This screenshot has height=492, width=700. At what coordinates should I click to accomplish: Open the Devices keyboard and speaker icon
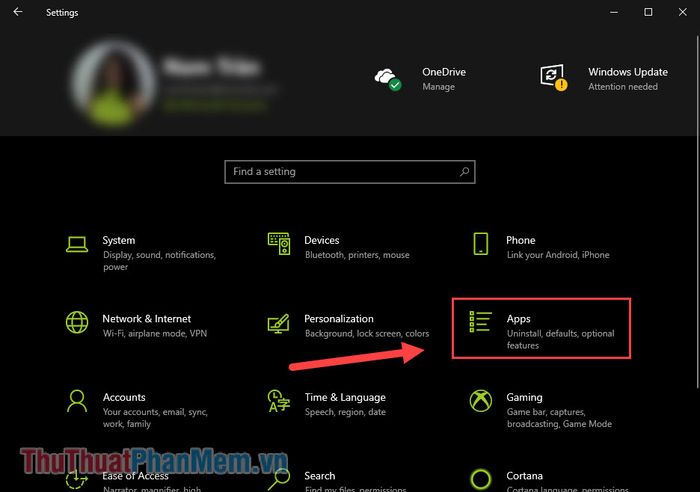pyautogui.click(x=279, y=244)
